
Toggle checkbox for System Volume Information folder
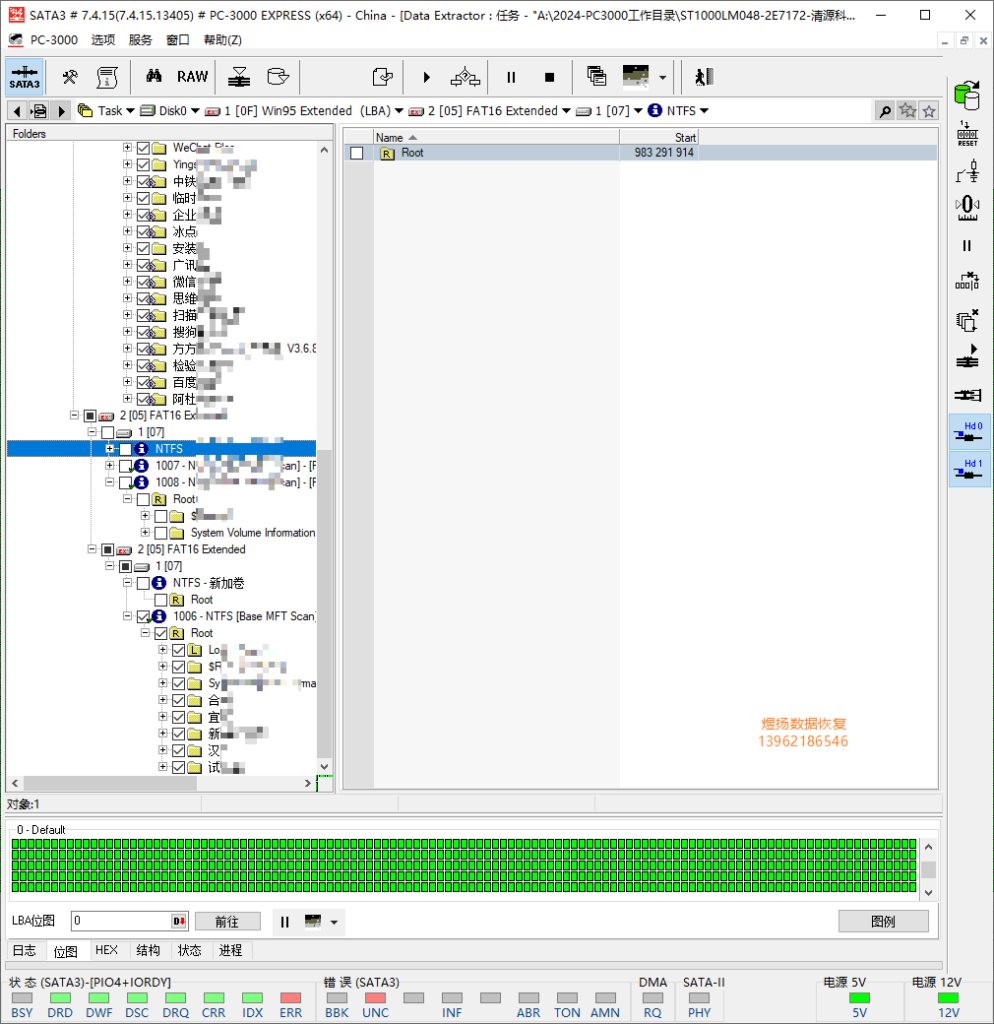(161, 533)
